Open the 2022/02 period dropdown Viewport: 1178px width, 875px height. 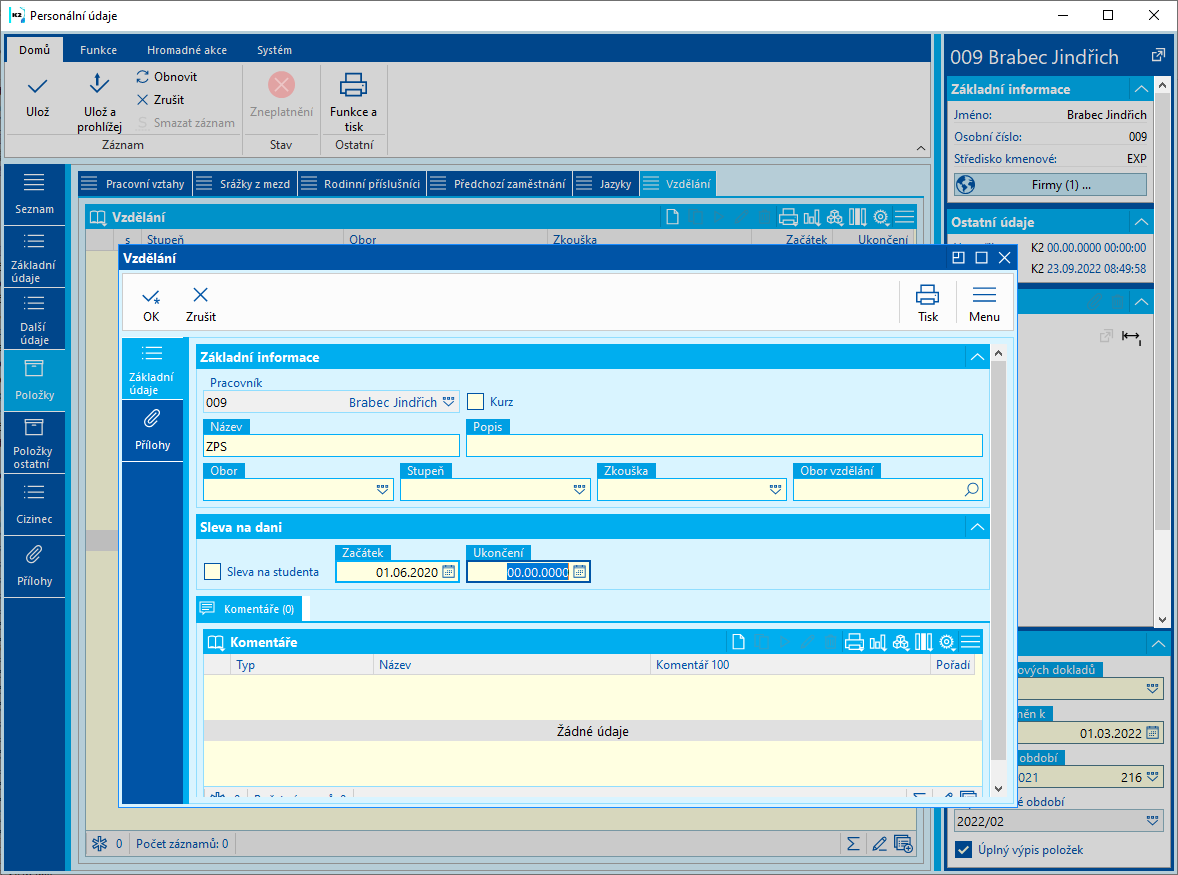pyautogui.click(x=1152, y=822)
